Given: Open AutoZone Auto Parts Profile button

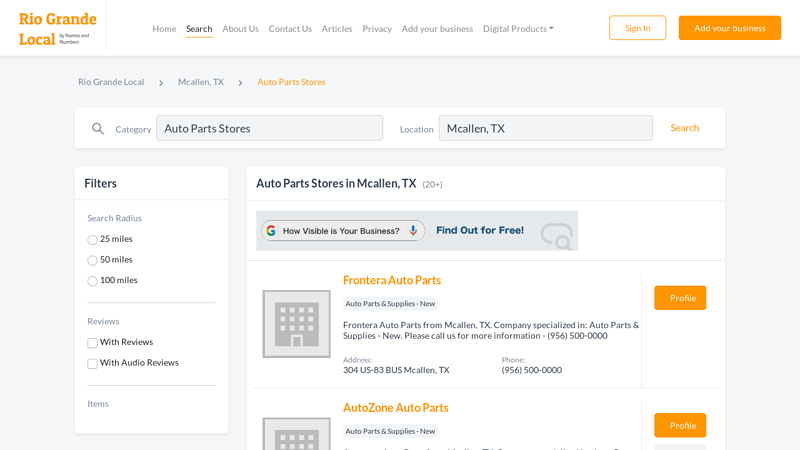Looking at the screenshot, I should (x=680, y=426).
